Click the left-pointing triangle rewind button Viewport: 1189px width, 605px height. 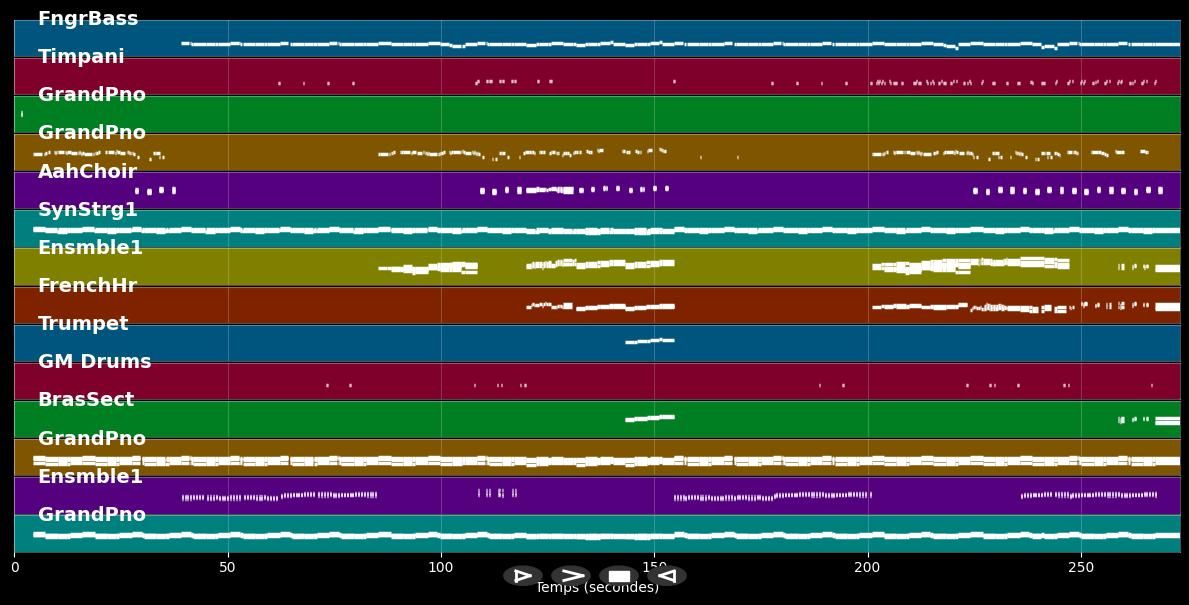[x=667, y=576]
